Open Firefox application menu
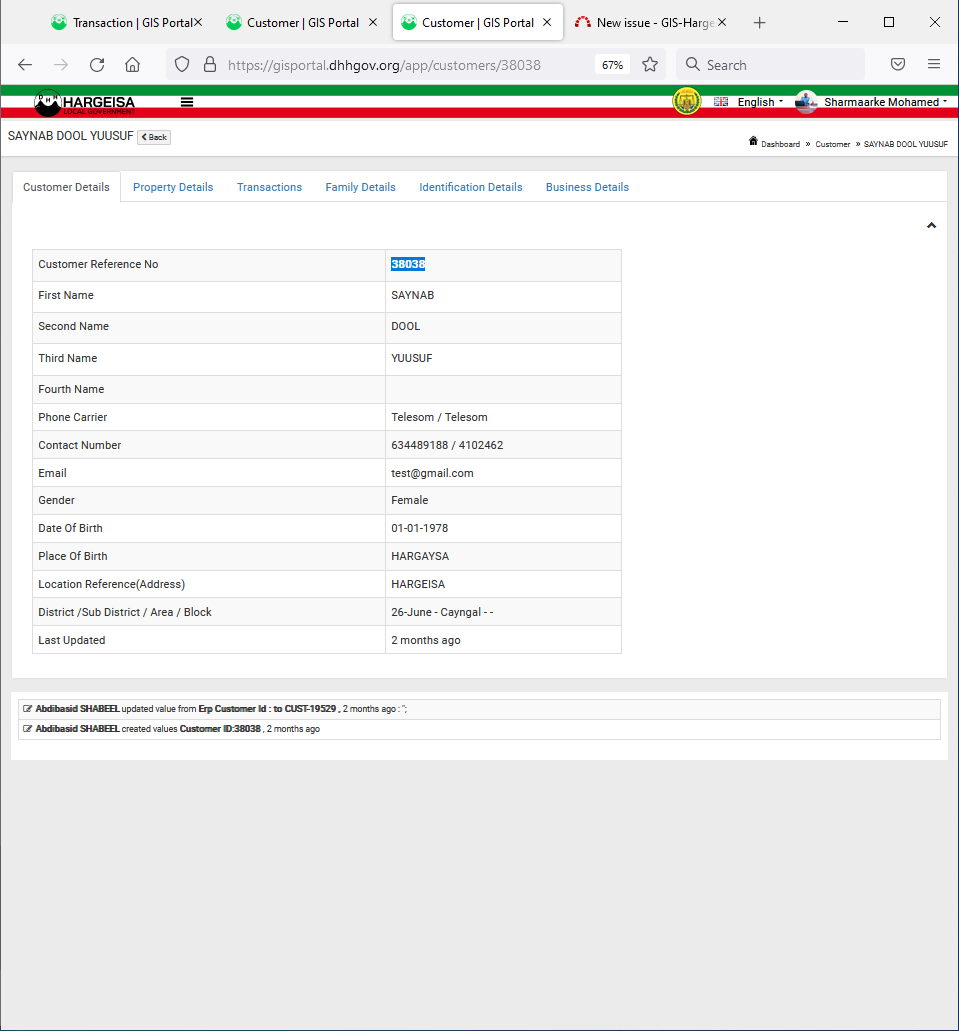The image size is (959, 1031). 934,64
